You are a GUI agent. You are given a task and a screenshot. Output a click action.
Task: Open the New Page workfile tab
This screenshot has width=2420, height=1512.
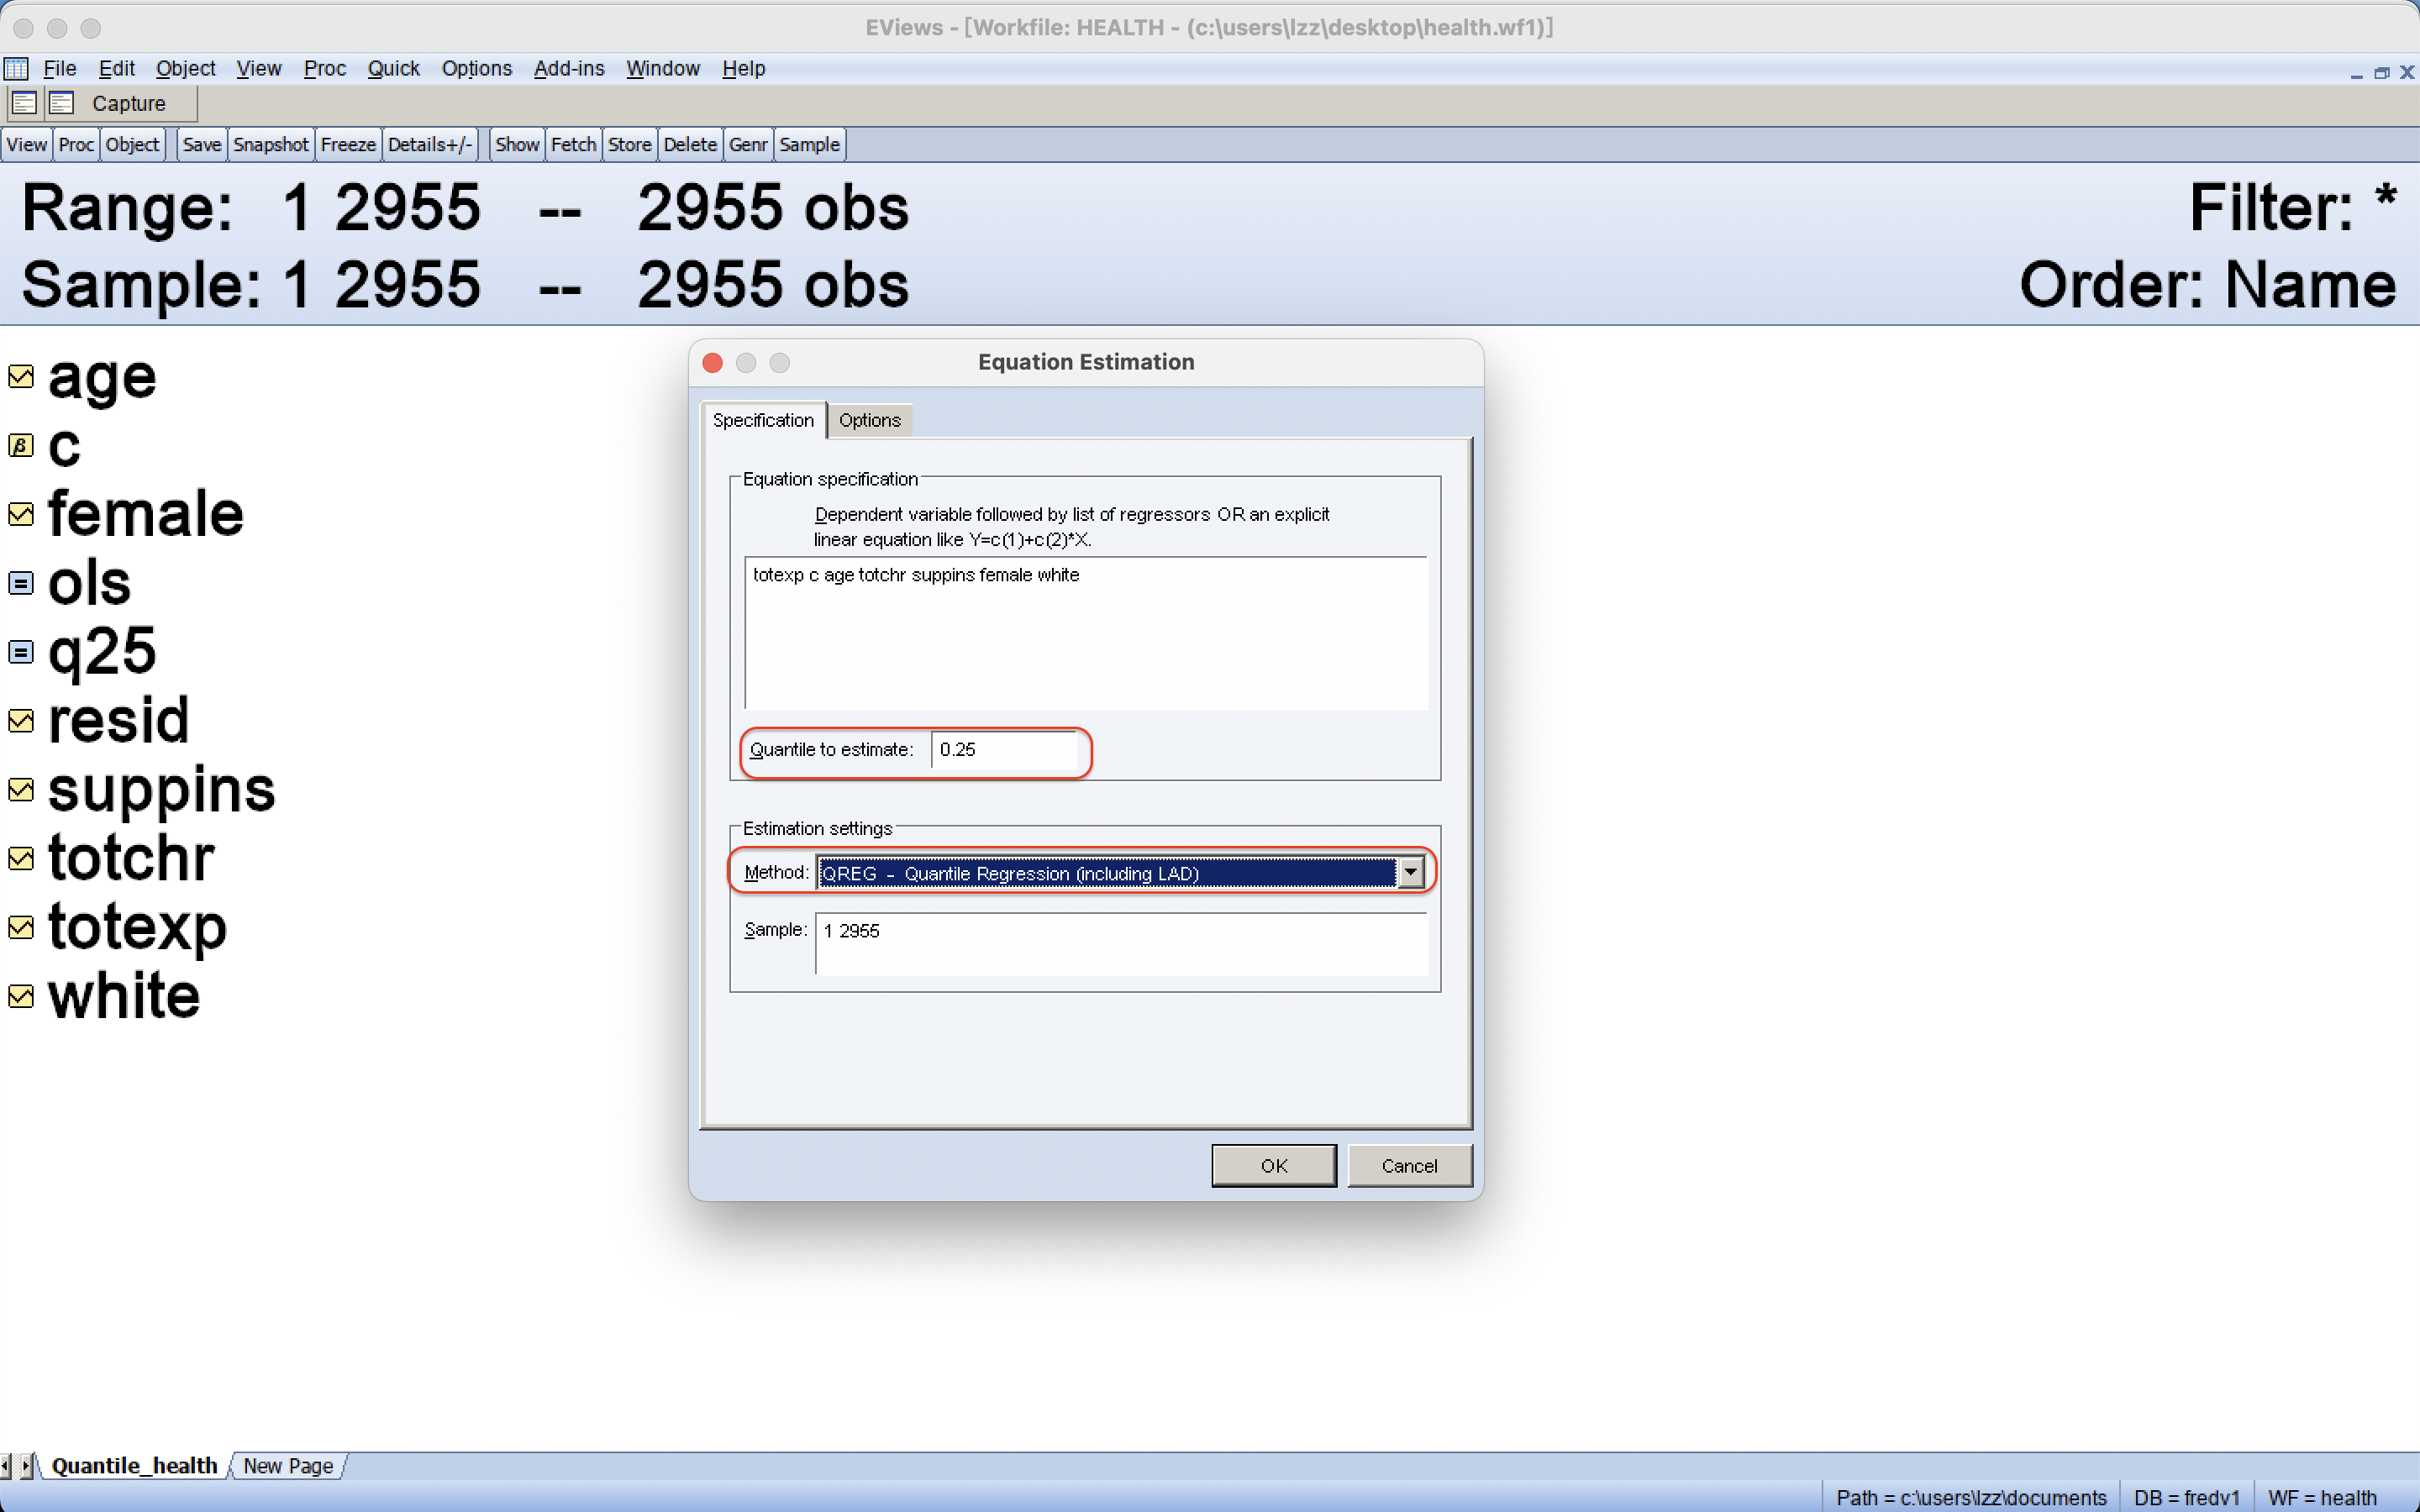(288, 1465)
